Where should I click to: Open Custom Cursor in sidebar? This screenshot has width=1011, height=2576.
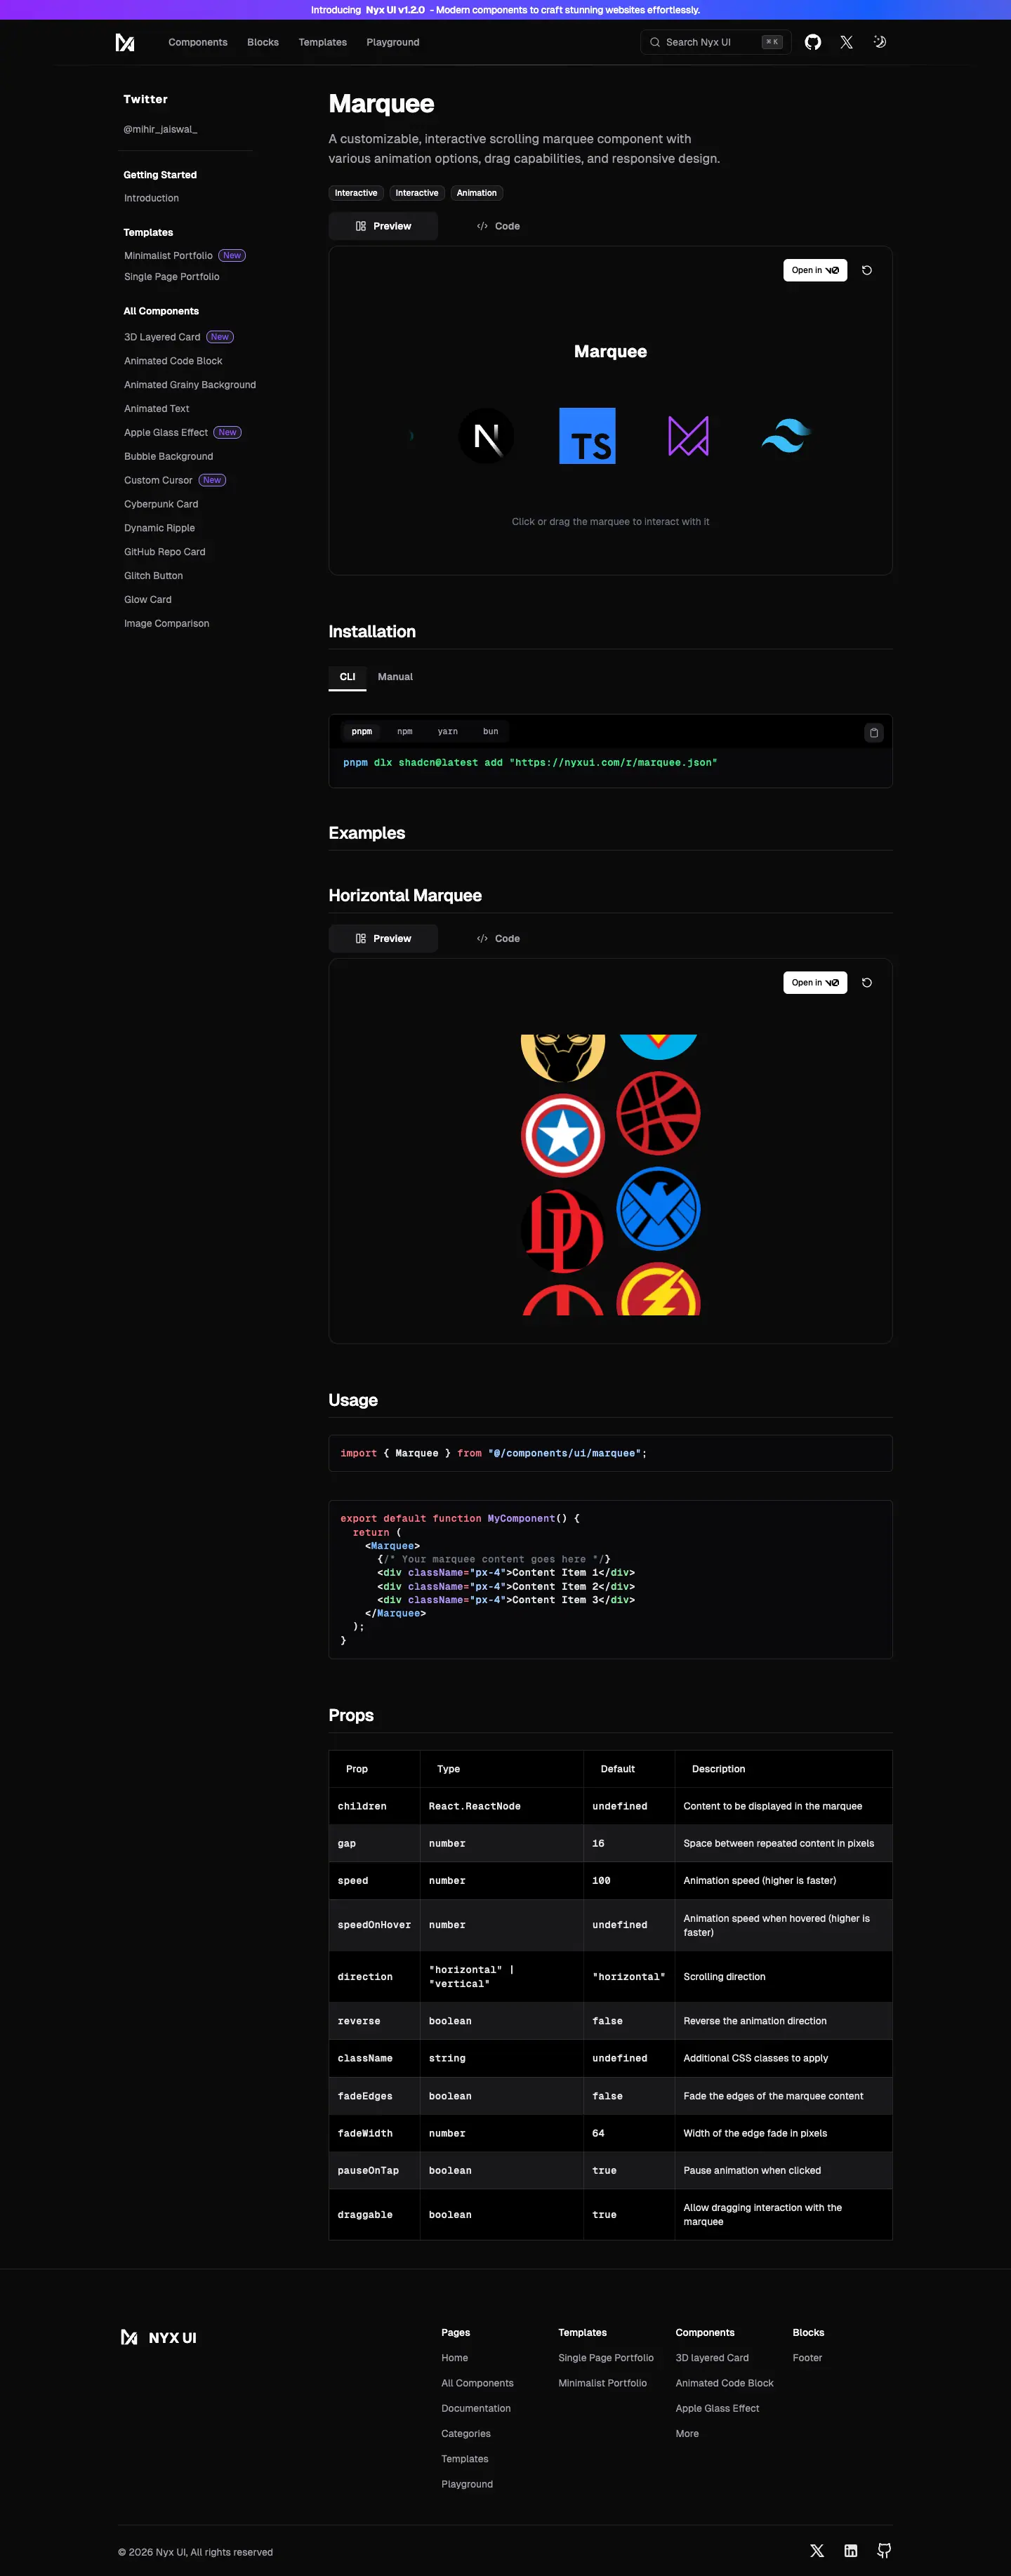158,481
